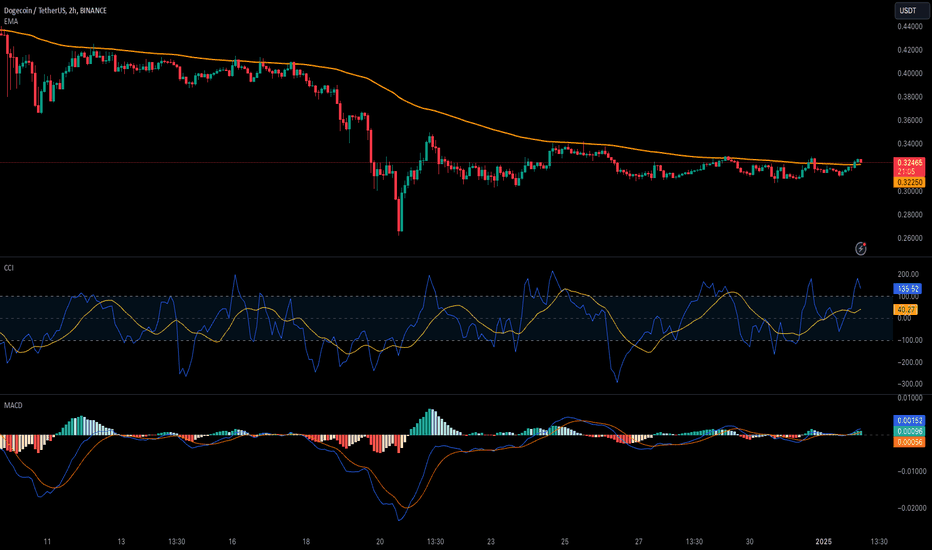Click the orange 0.32250 EMA value tag
The image size is (932, 550).
coord(909,183)
